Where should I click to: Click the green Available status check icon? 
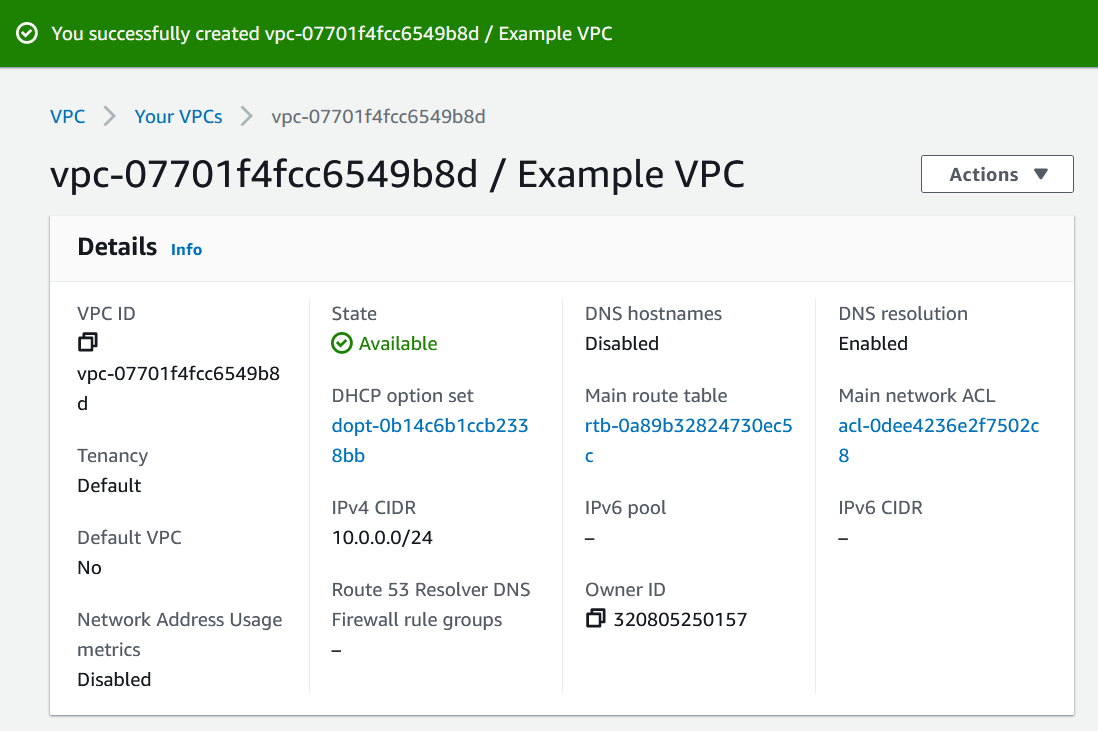pyautogui.click(x=341, y=343)
